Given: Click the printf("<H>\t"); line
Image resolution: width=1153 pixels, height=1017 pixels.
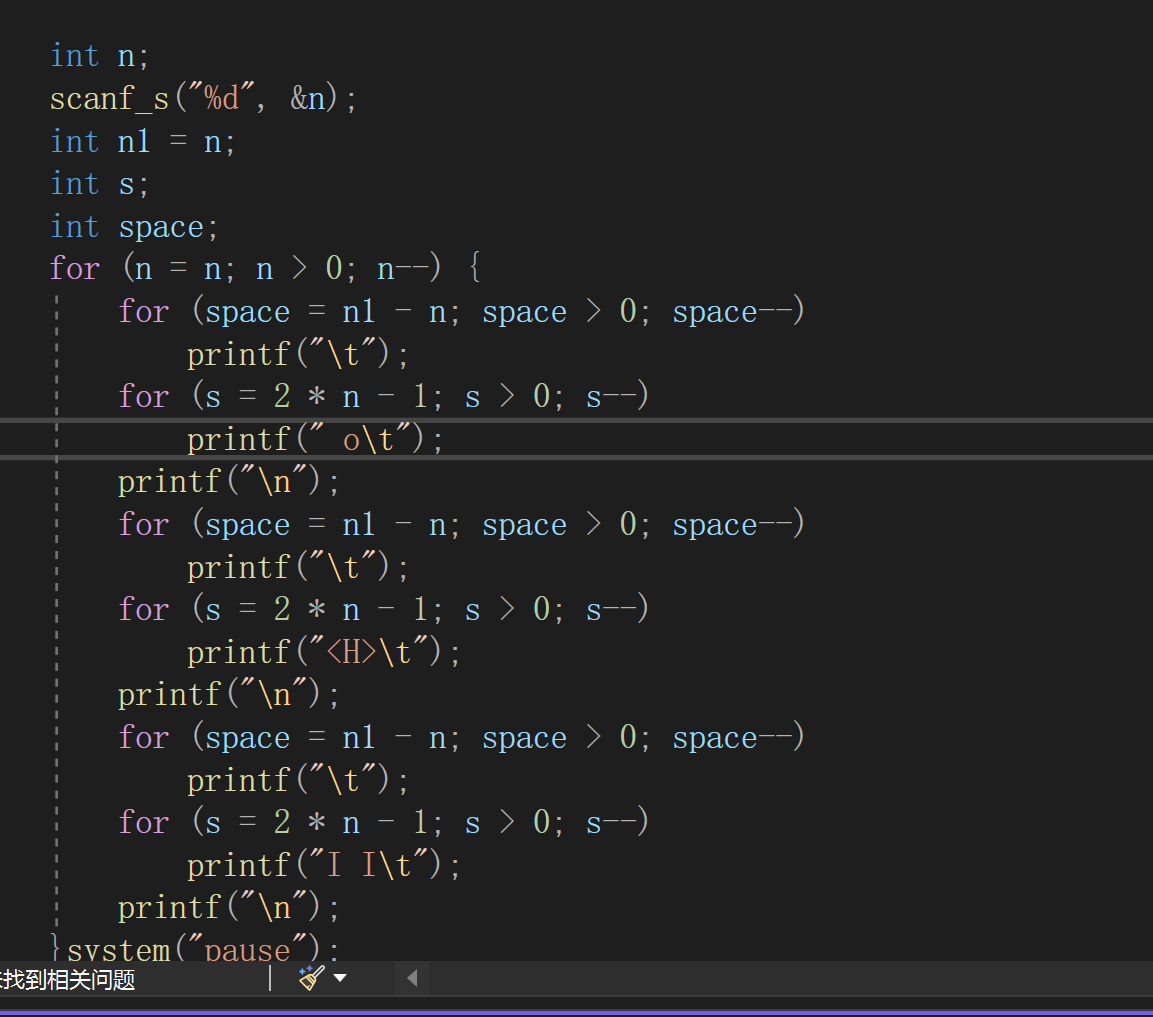Looking at the screenshot, I should 324,652.
